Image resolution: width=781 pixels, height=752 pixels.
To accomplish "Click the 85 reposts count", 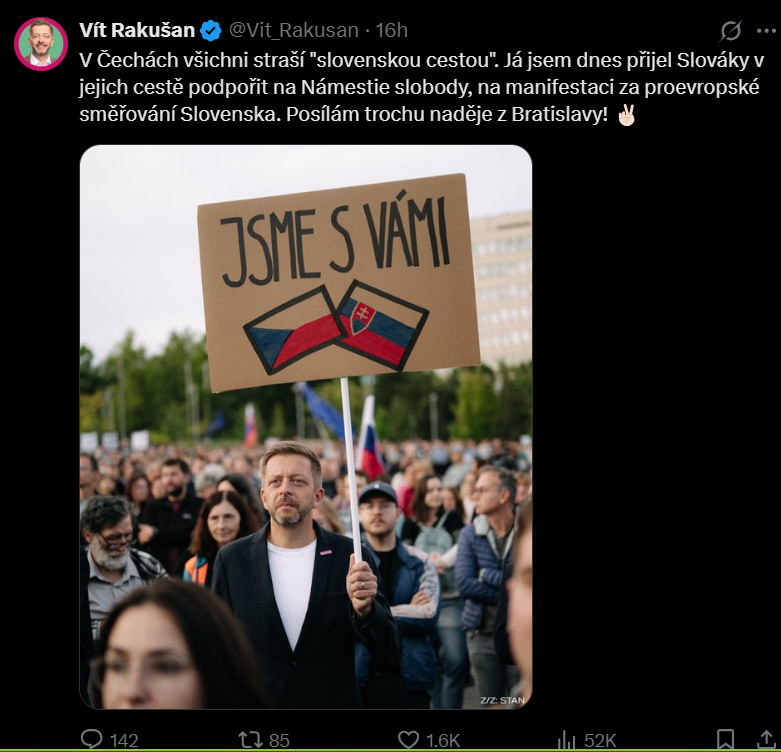I will [x=279, y=741].
